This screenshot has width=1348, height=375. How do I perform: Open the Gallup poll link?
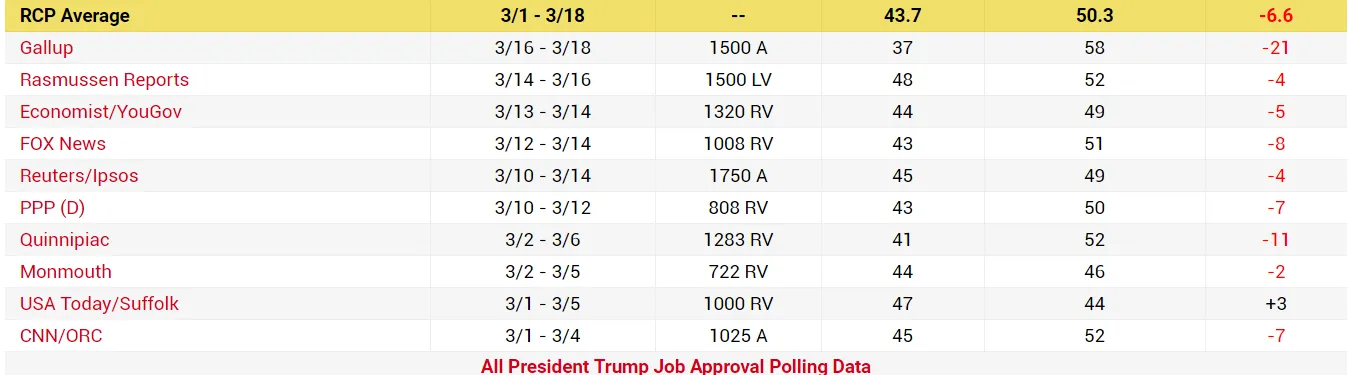[46, 48]
